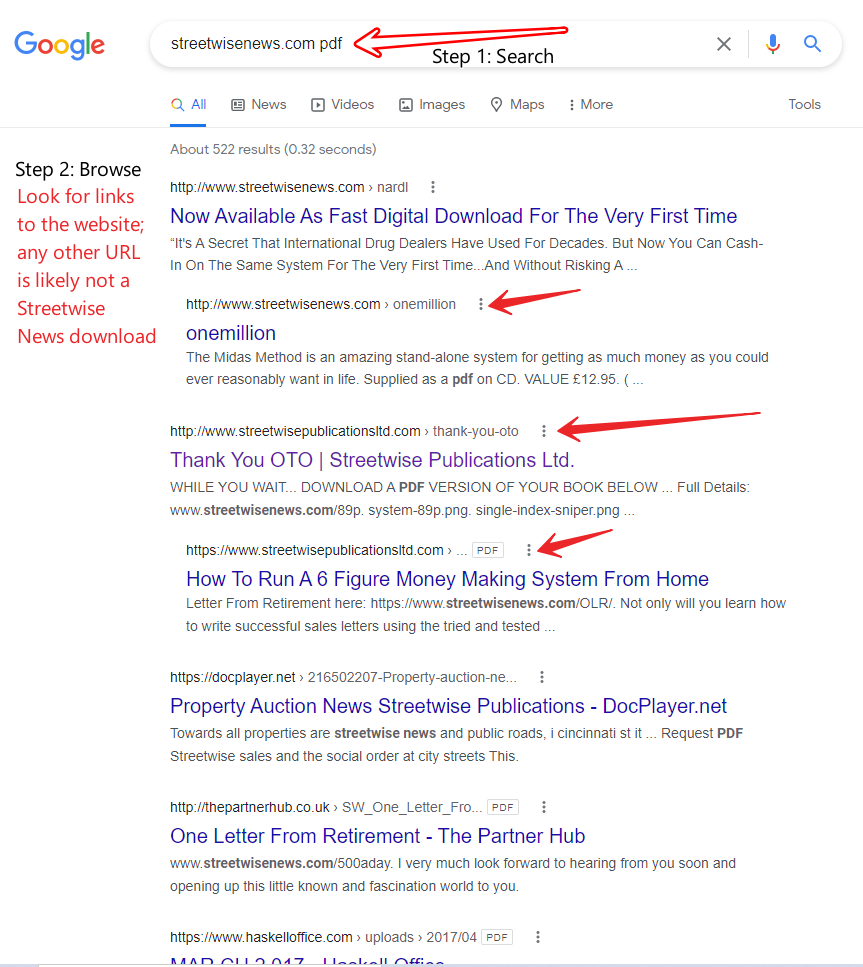Open 'Thank You OTO | Streetwise Publications Ltd.' link

pyautogui.click(x=372, y=460)
